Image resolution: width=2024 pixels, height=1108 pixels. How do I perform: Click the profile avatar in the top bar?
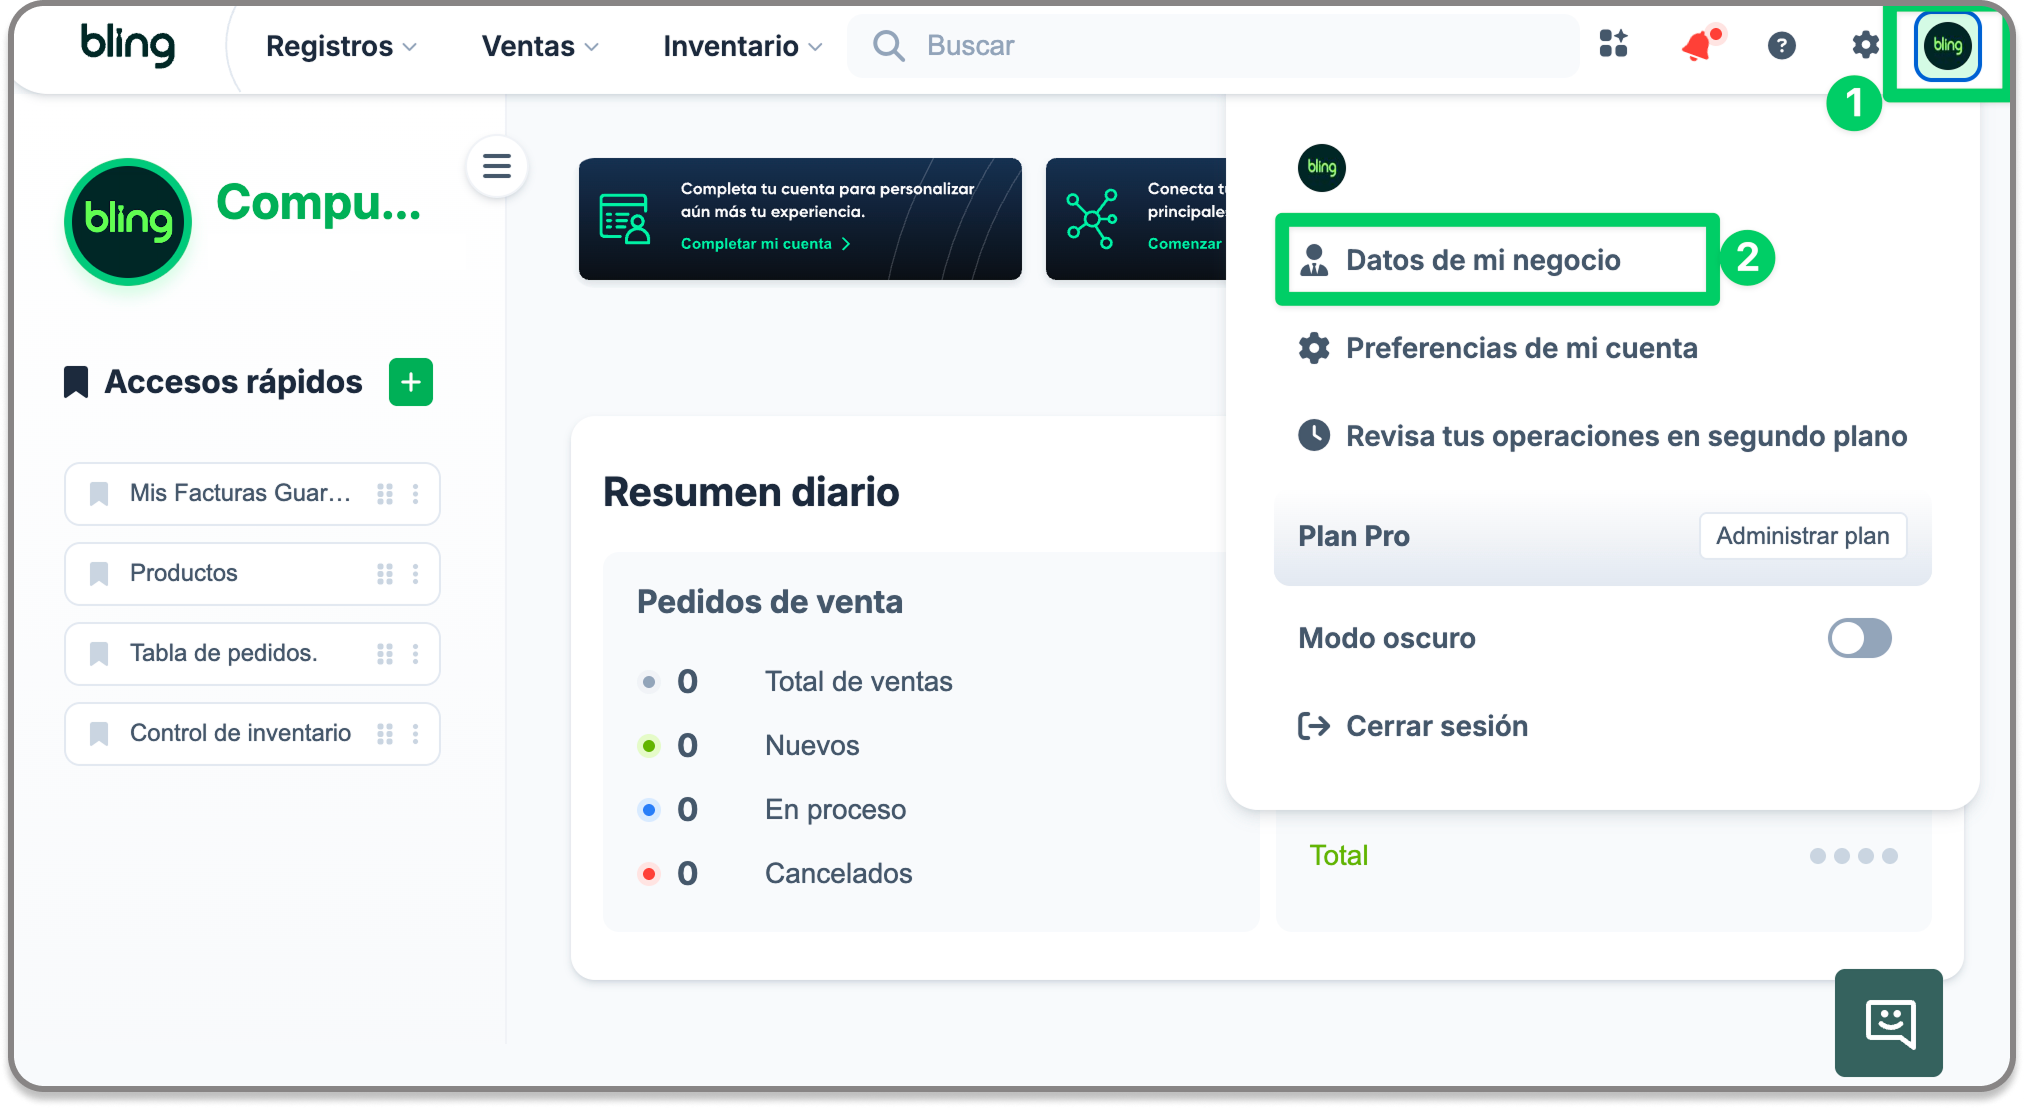[1947, 45]
